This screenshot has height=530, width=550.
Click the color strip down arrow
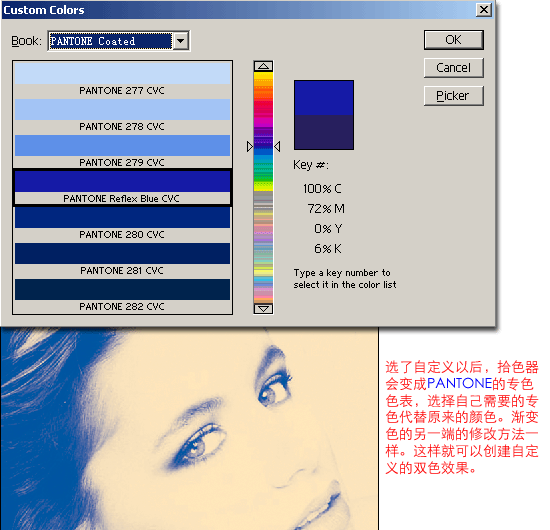tap(263, 309)
